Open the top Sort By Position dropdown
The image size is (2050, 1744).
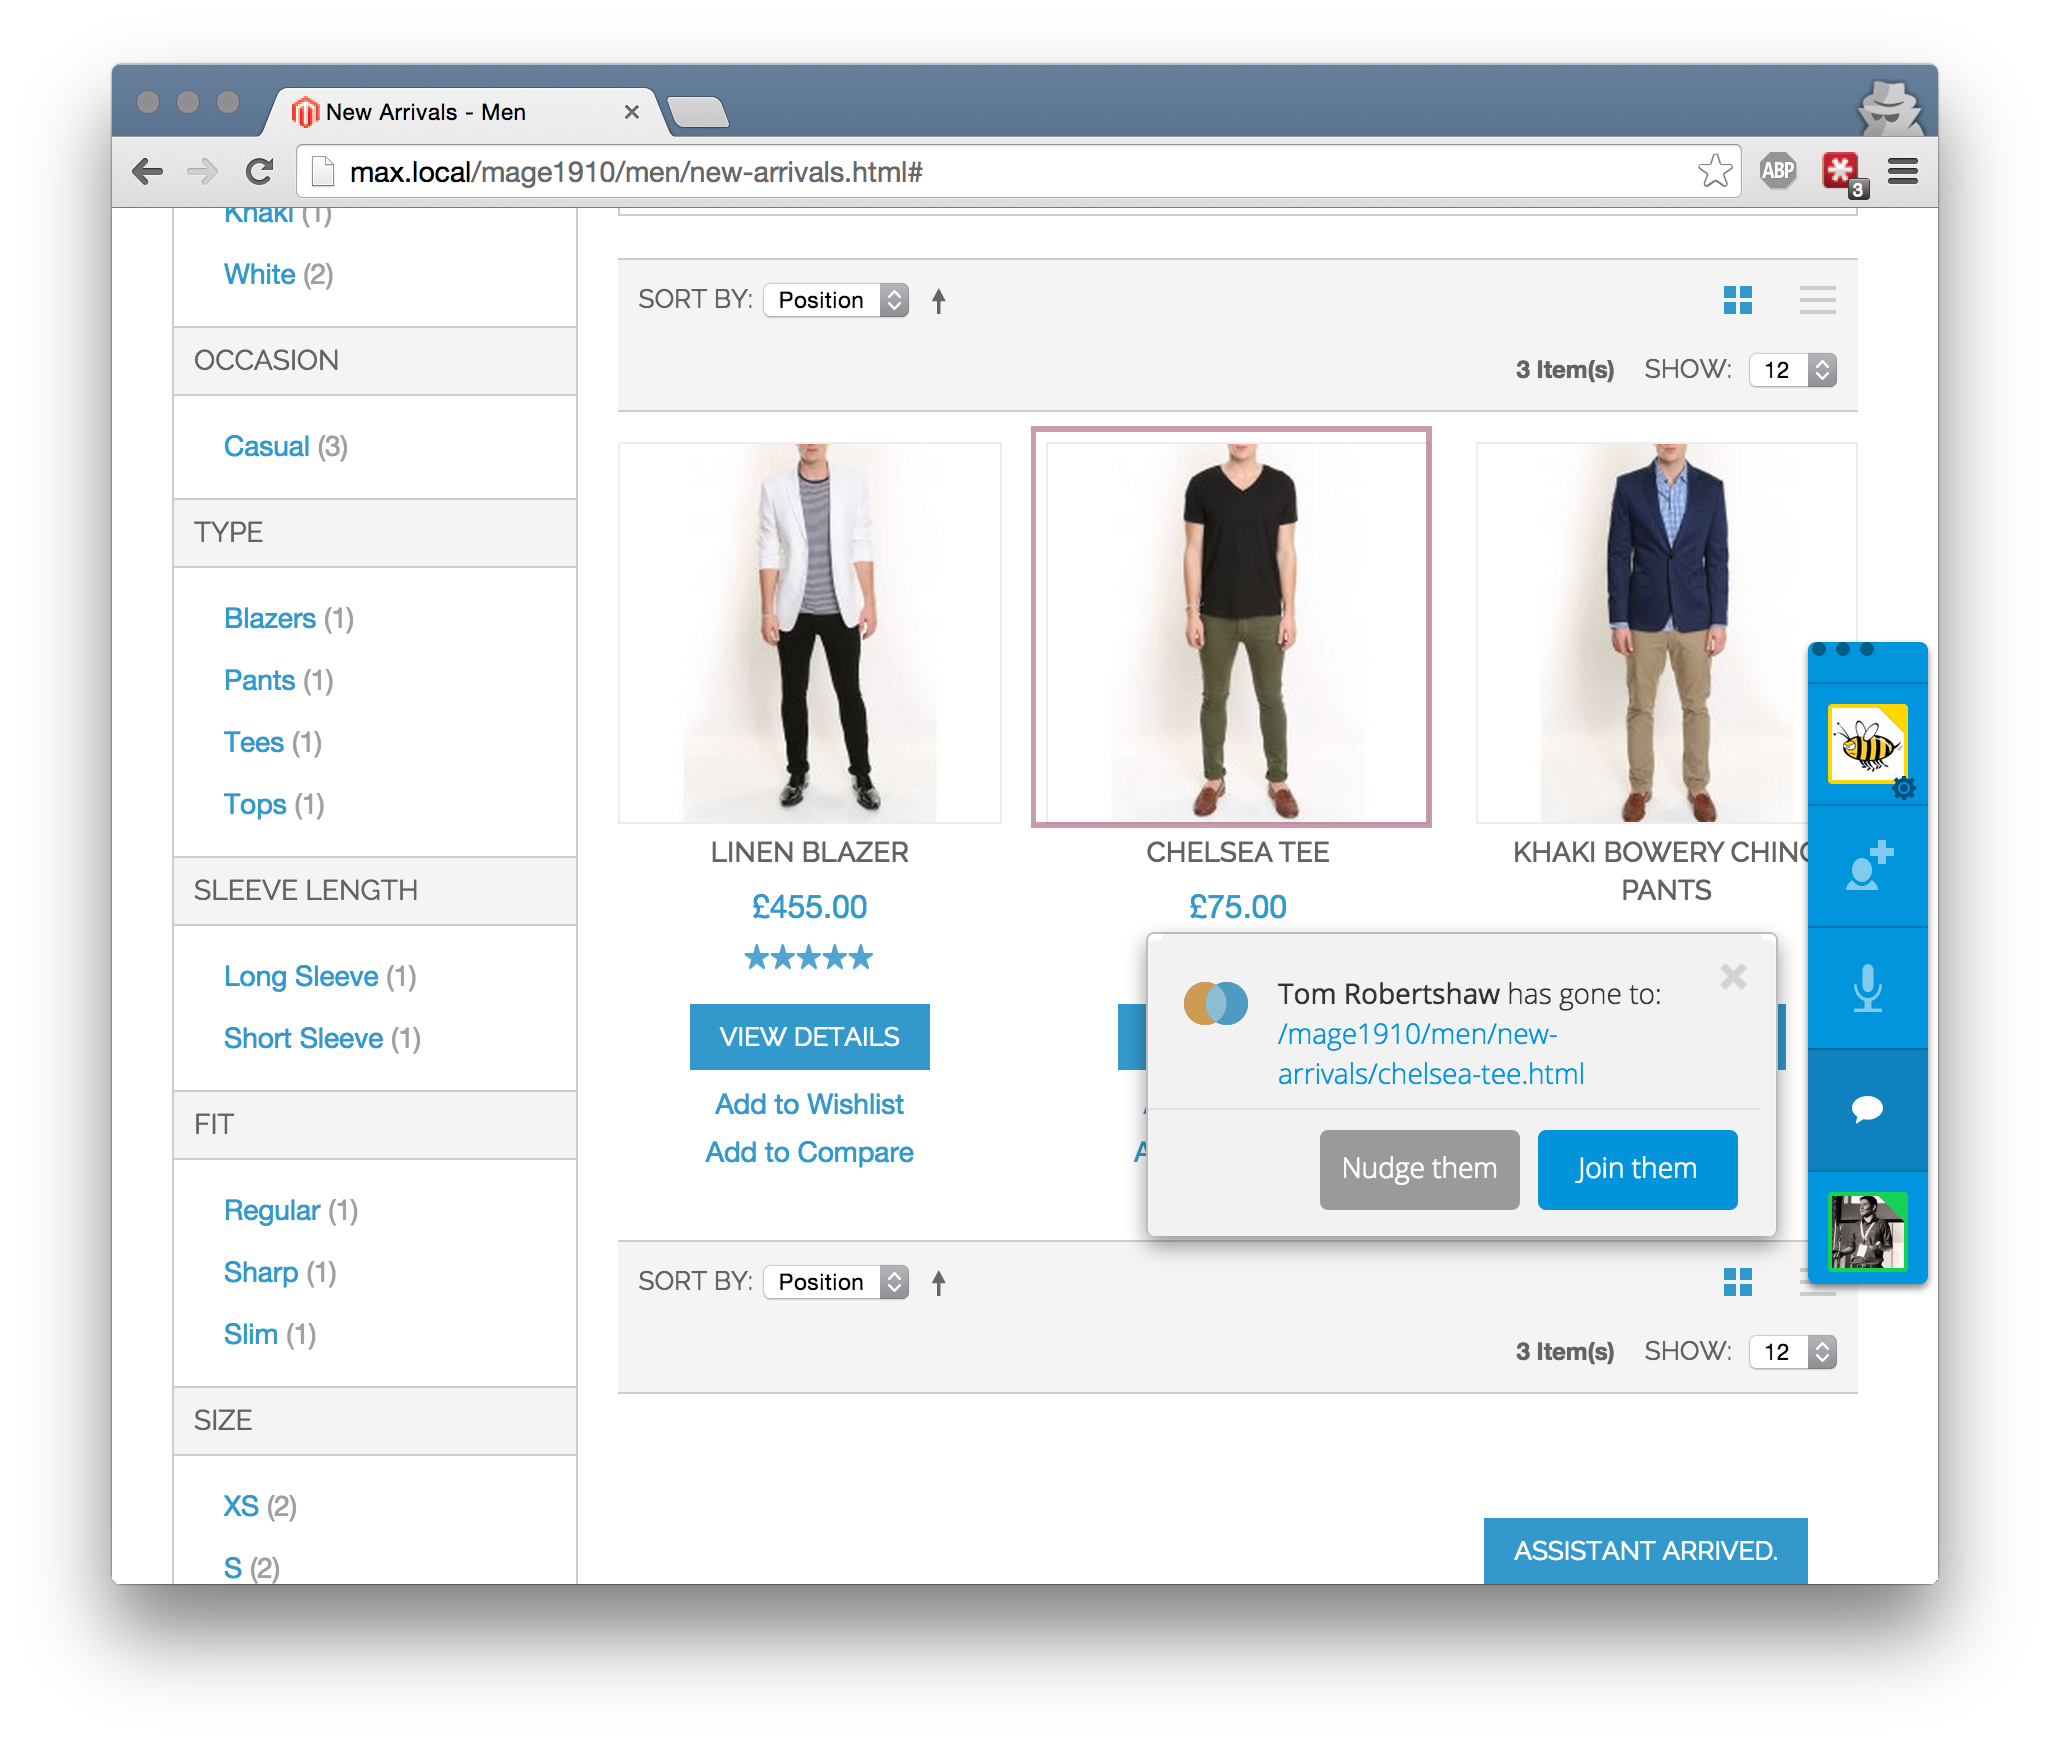pyautogui.click(x=835, y=300)
